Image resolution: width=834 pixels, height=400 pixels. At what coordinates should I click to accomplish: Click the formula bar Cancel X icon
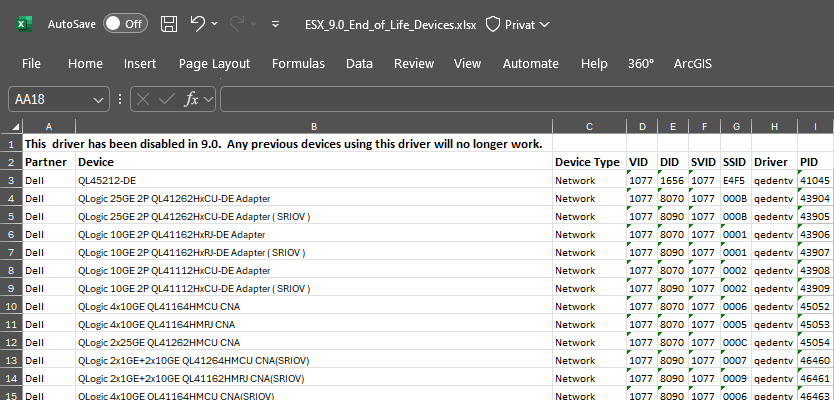pos(144,99)
